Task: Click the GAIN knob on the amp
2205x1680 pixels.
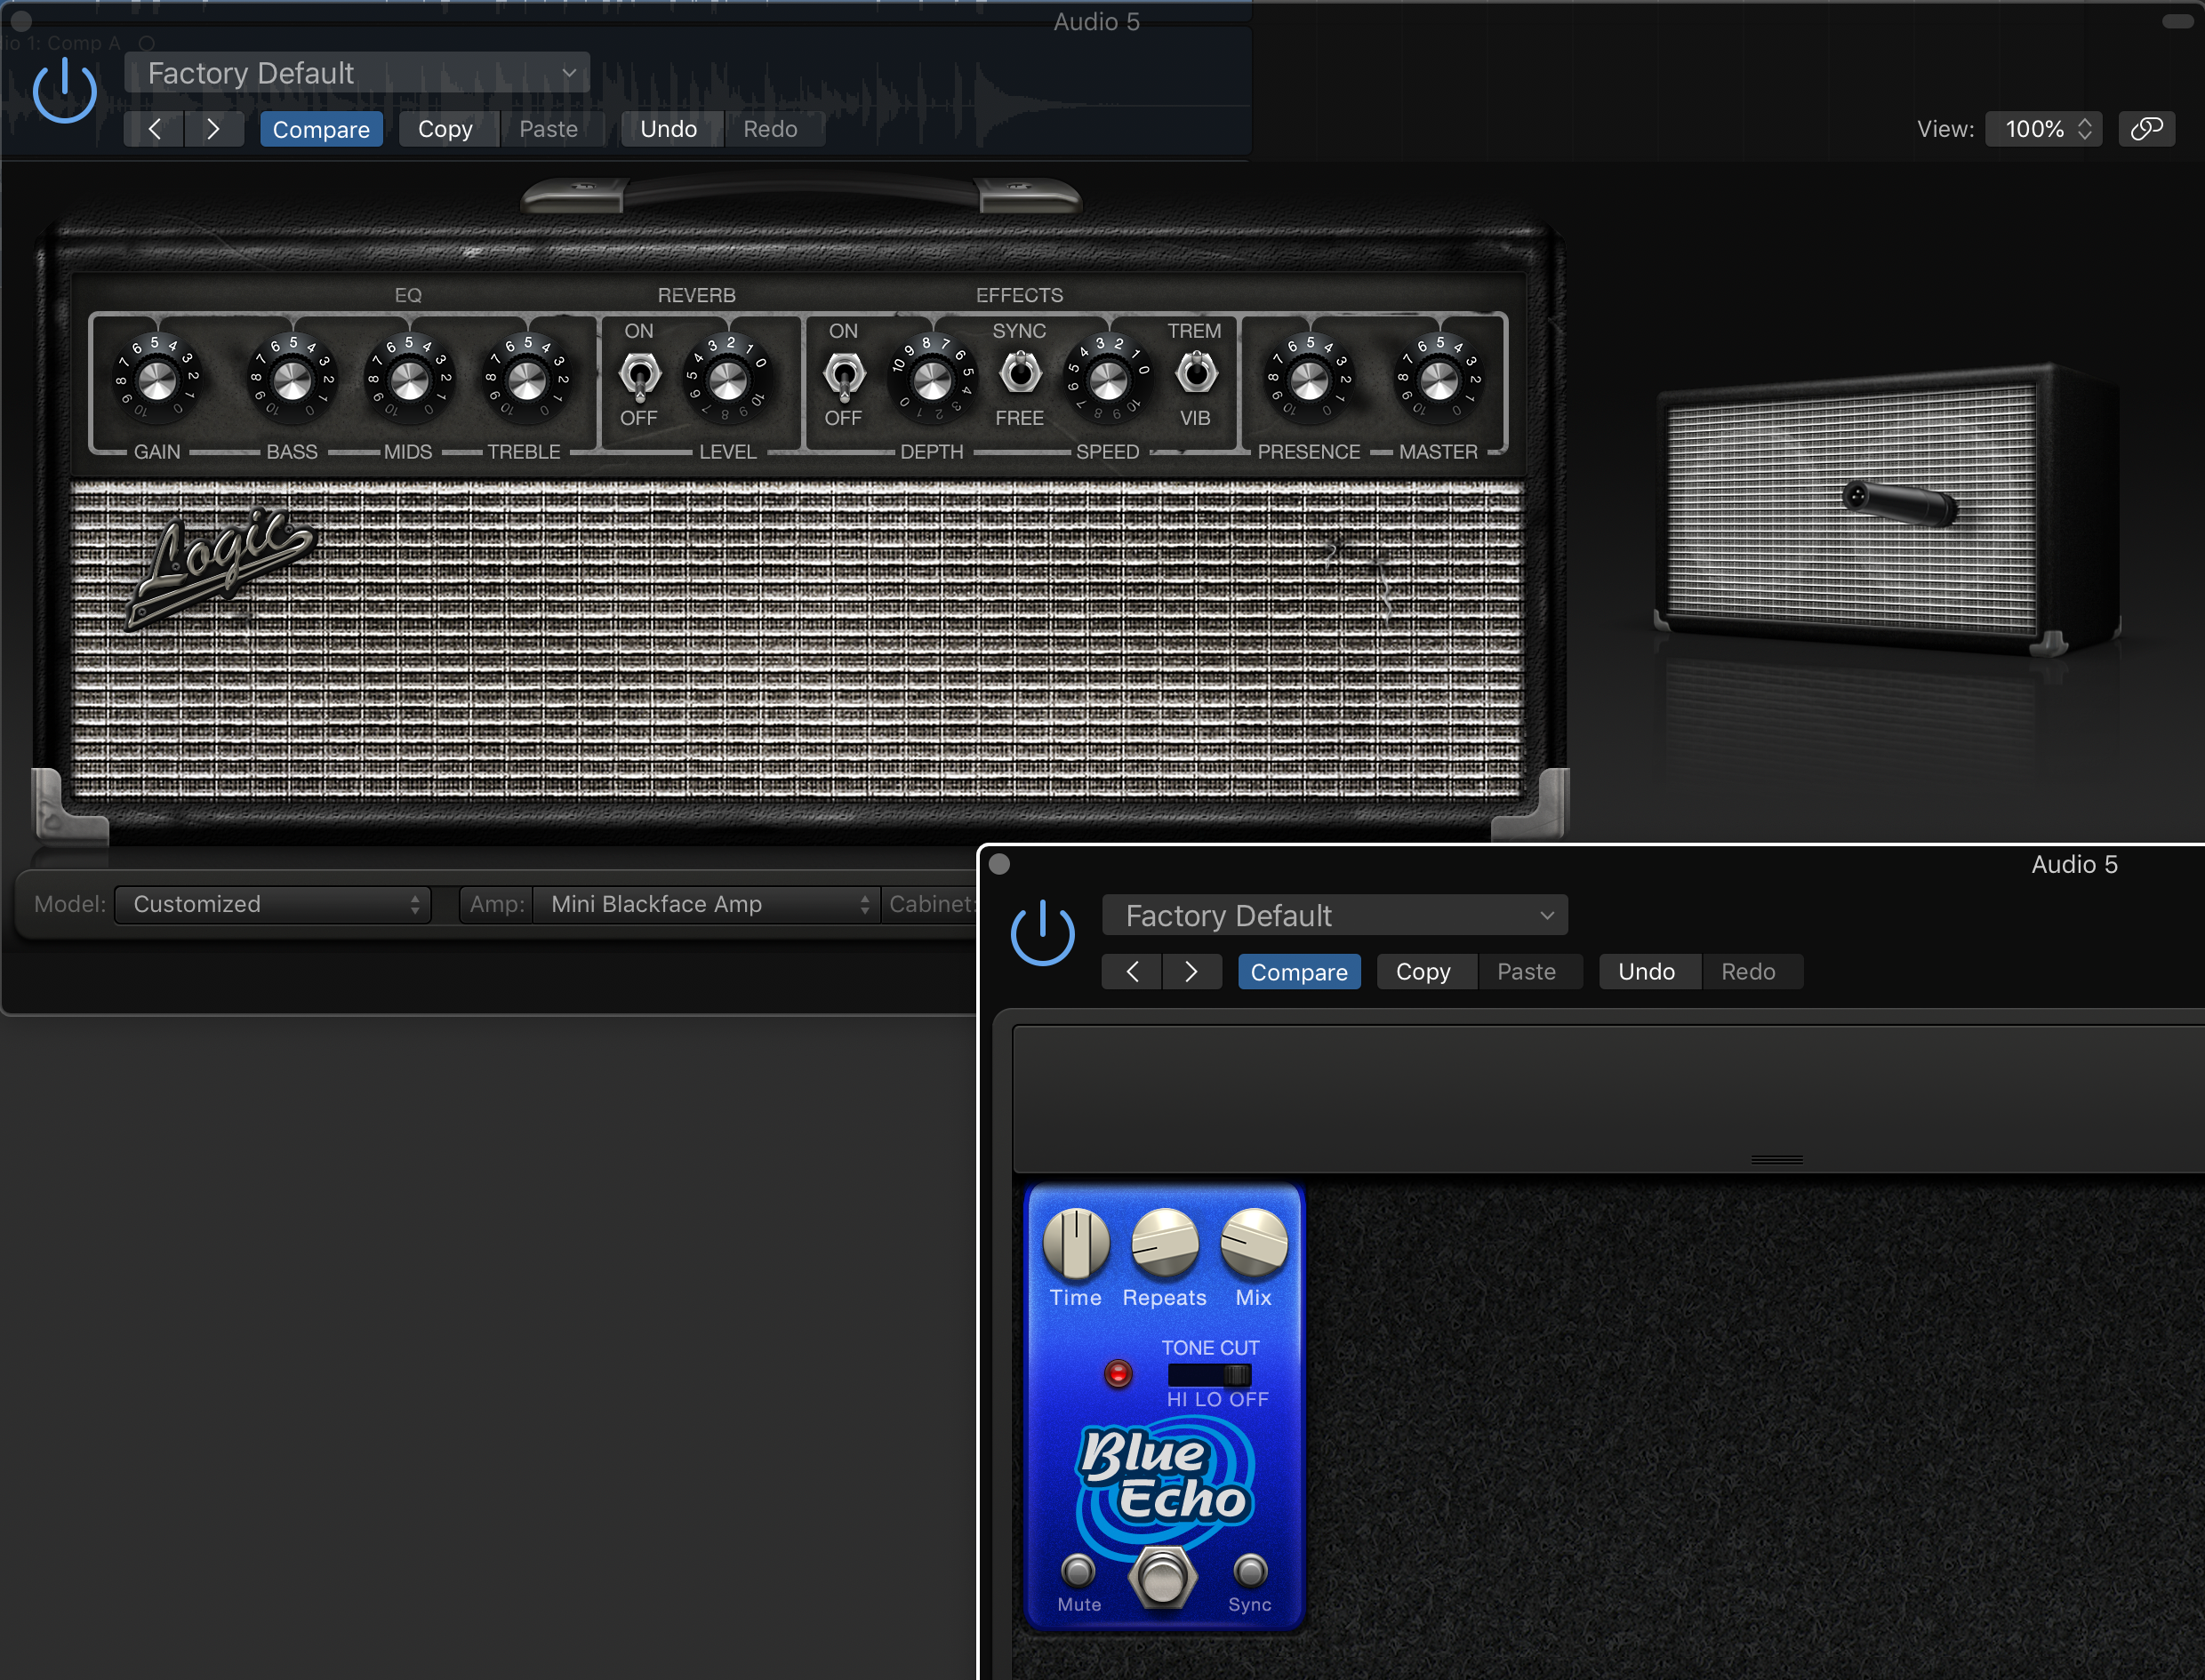Action: tap(157, 380)
